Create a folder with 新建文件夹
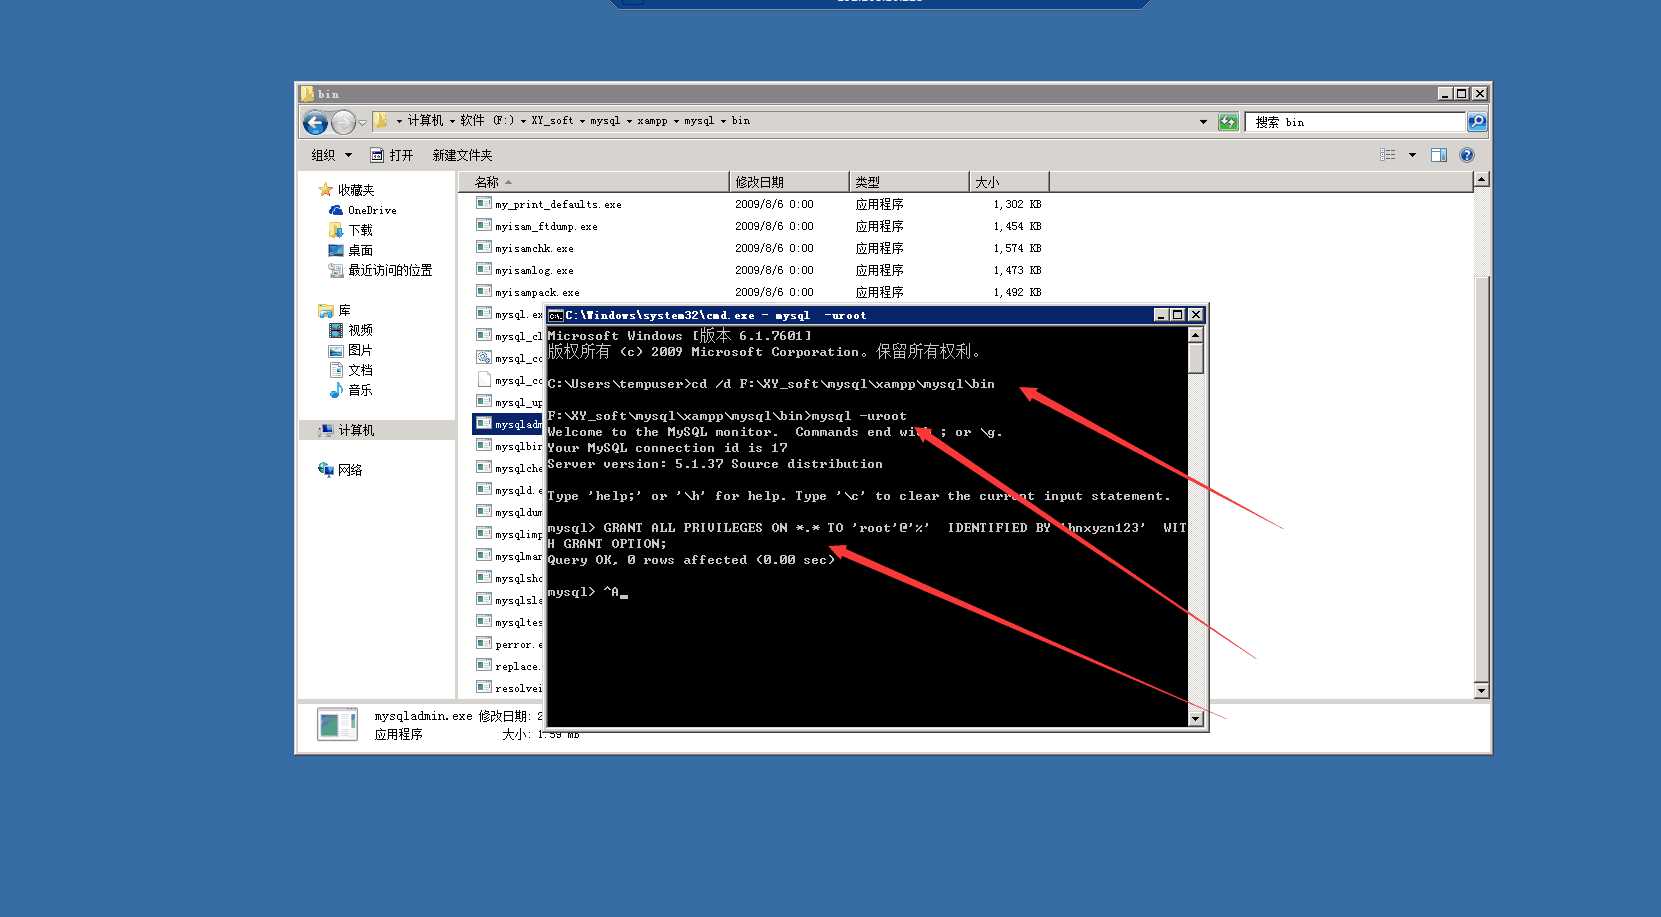Screen dimensions: 1661x917 (462, 155)
